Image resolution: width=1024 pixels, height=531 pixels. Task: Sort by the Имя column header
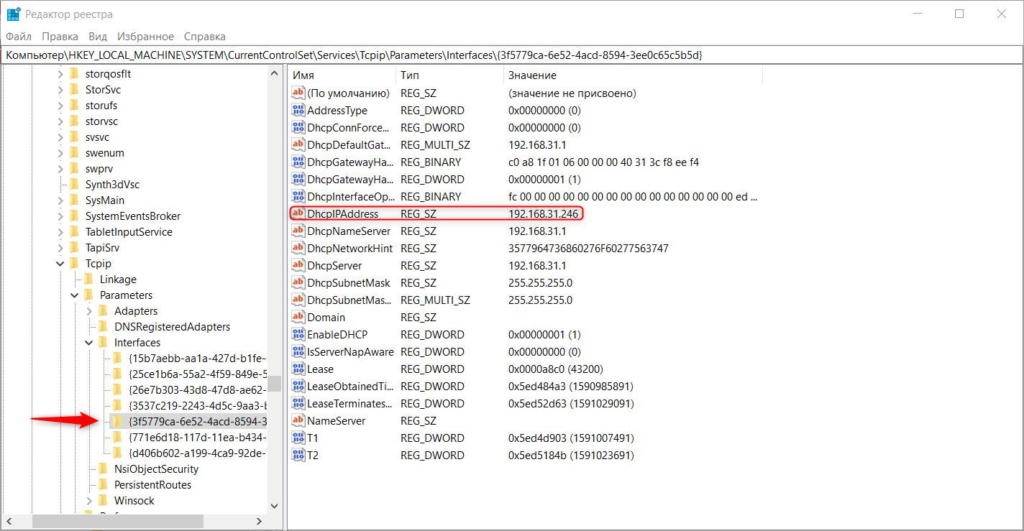pos(340,75)
